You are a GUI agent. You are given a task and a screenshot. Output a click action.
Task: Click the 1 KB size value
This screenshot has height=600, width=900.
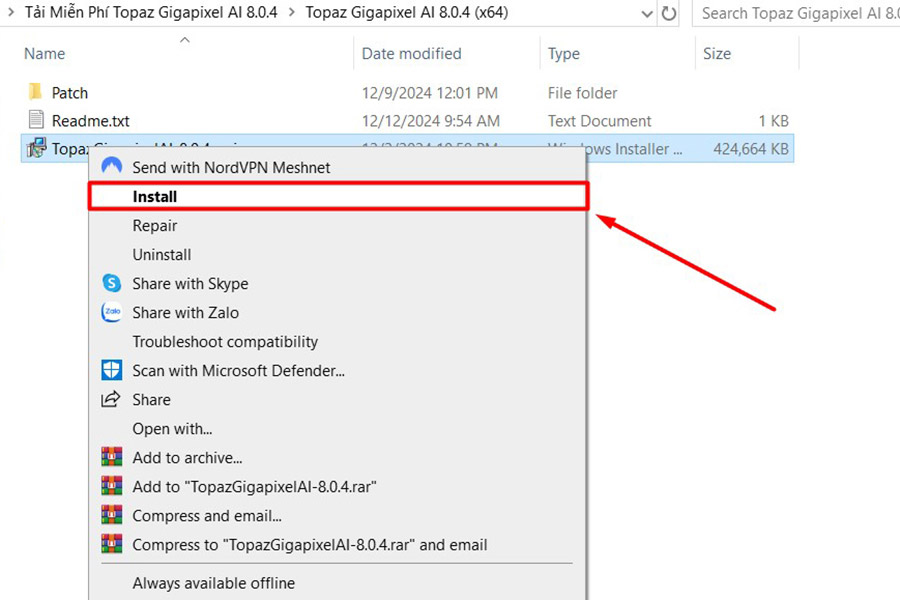pyautogui.click(x=773, y=121)
